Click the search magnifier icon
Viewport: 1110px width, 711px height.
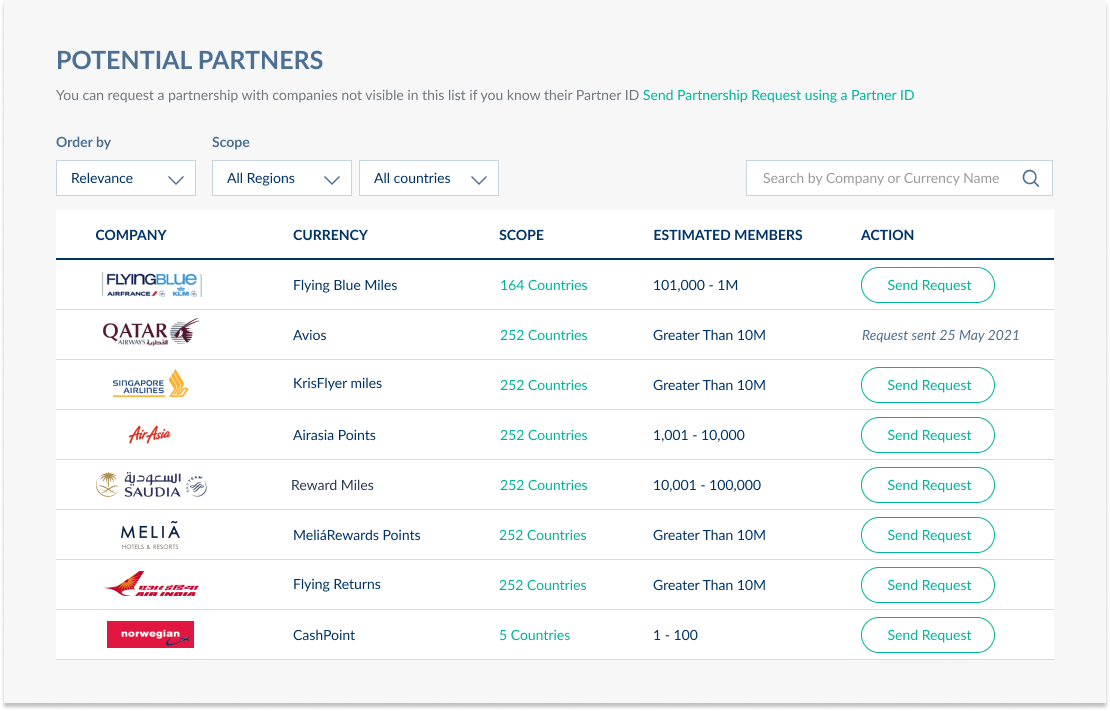[1031, 177]
